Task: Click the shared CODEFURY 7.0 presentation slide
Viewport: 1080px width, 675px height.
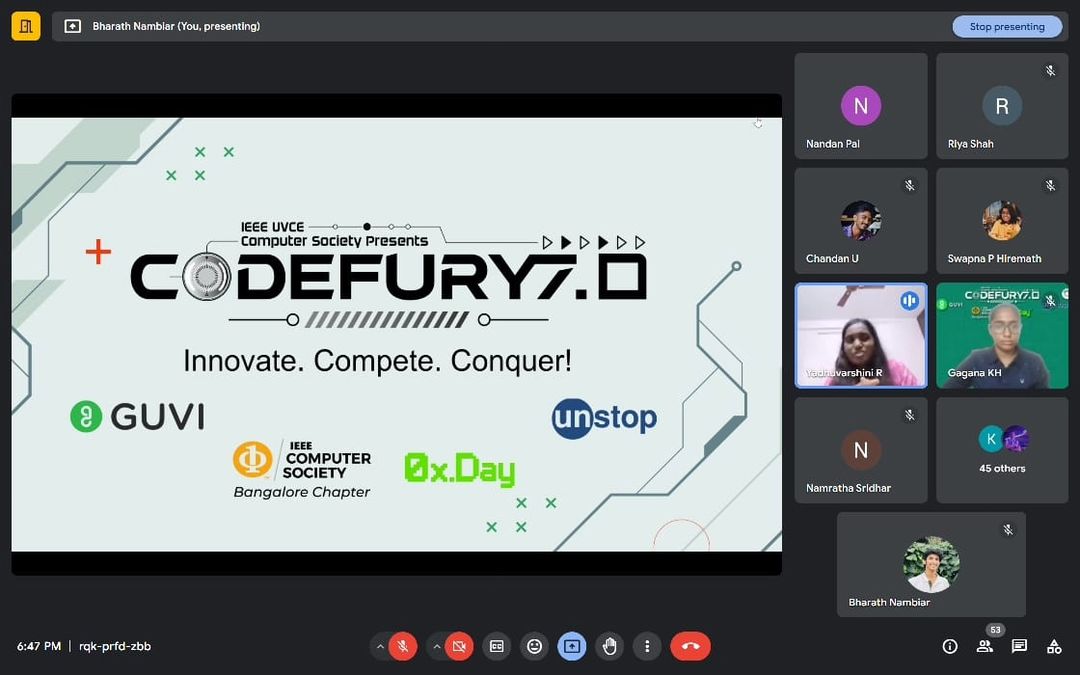Action: pyautogui.click(x=397, y=335)
